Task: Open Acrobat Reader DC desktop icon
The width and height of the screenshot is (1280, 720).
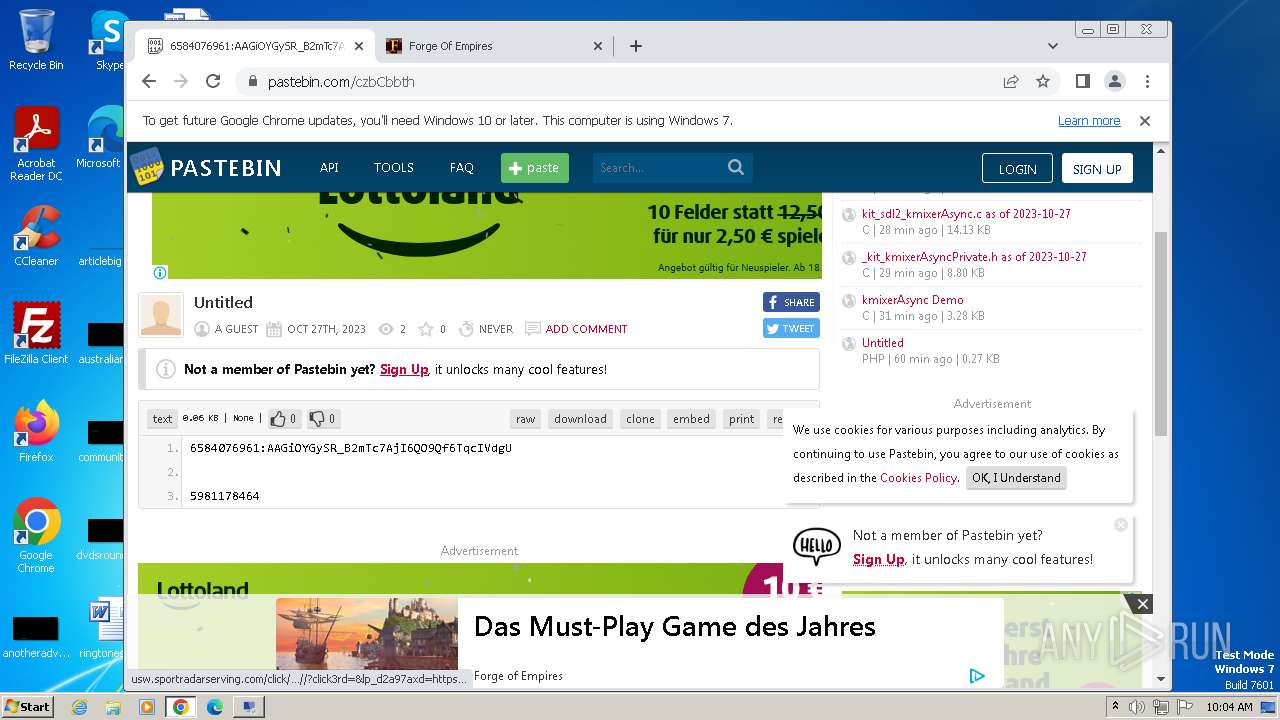Action: pos(36,144)
